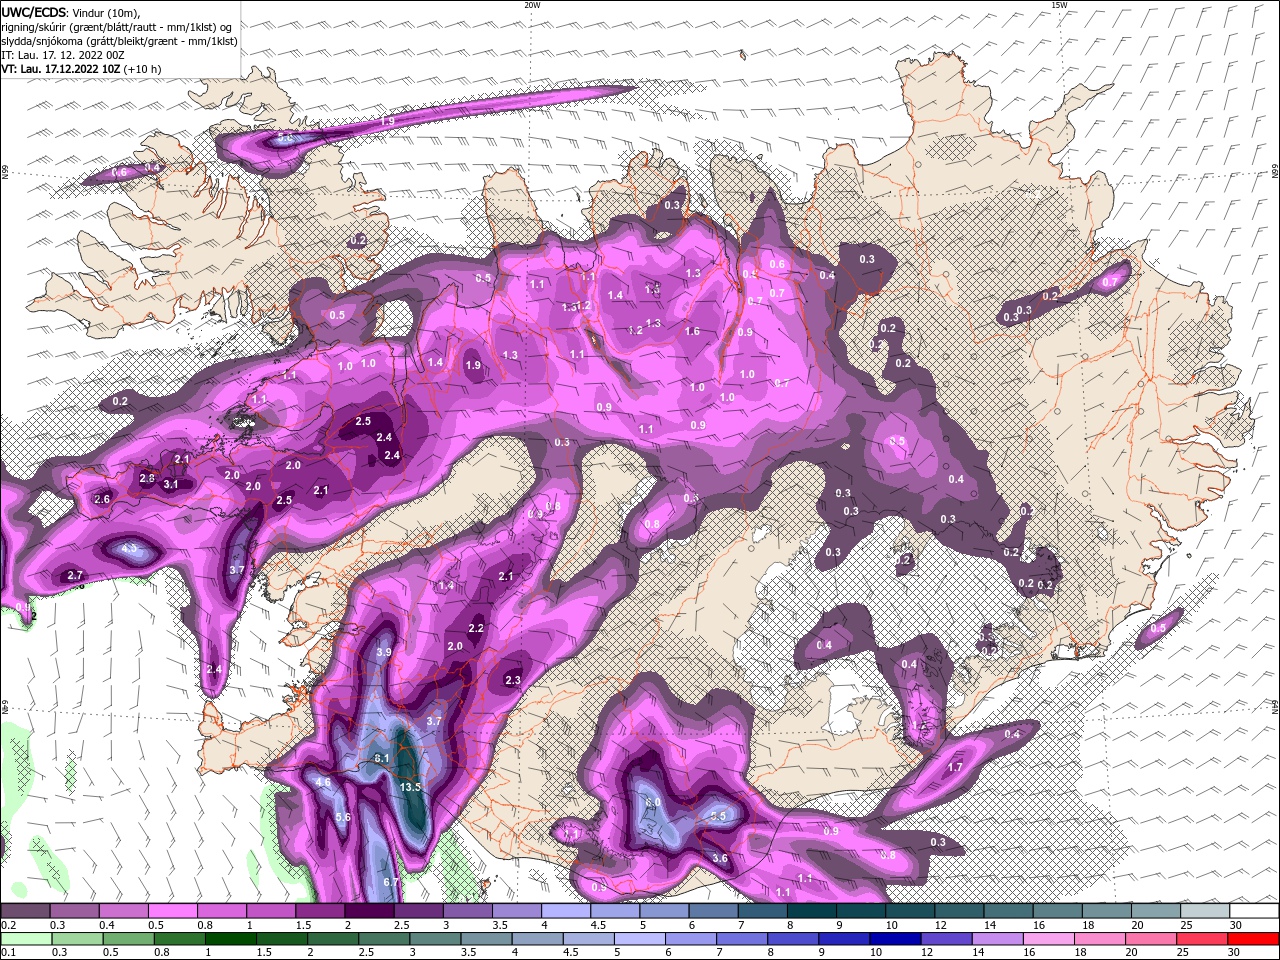Screen dimensions: 1280x960
Task: Click the 3.9 value on the map
Action: 383,652
